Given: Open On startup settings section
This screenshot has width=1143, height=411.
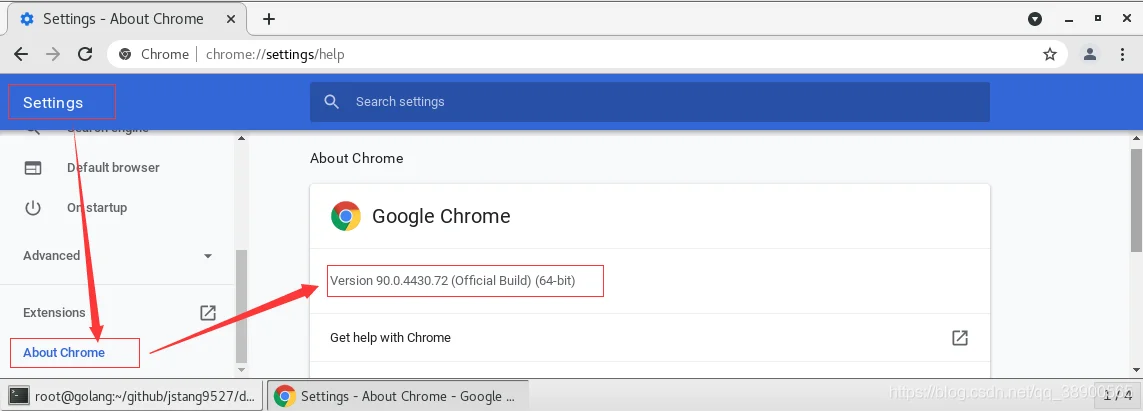Looking at the screenshot, I should pyautogui.click(x=97, y=208).
